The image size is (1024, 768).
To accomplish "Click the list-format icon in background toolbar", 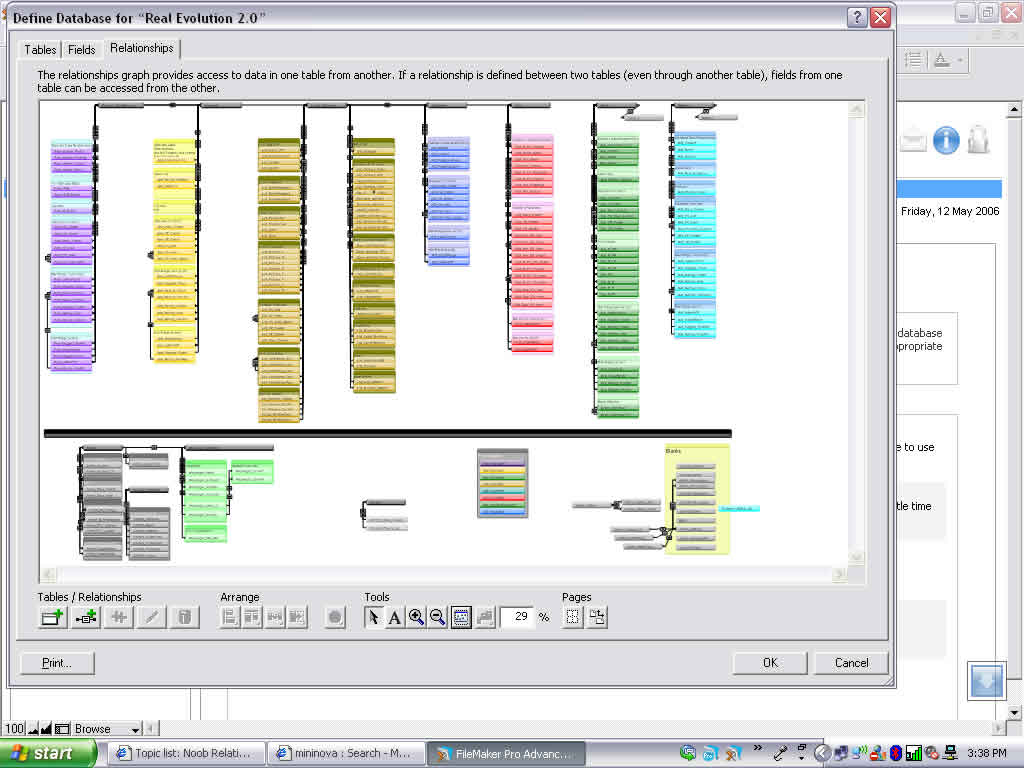I will pyautogui.click(x=913, y=60).
